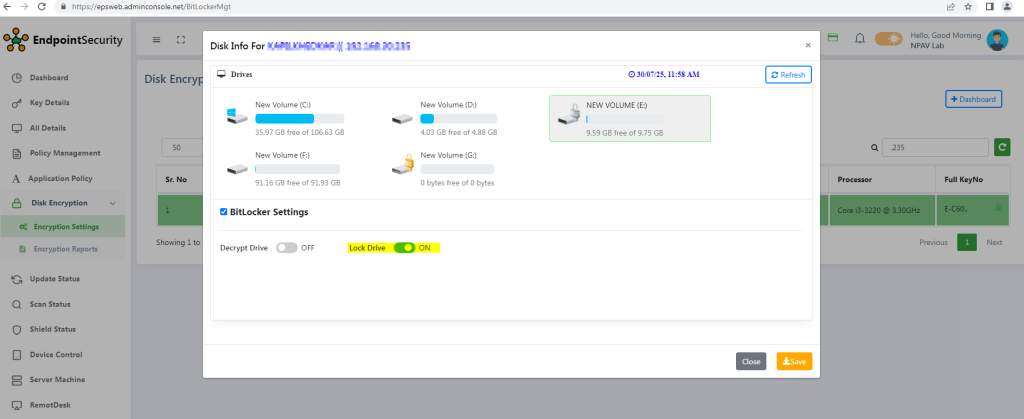Click the Save button in dialog
Image resolution: width=1024 pixels, height=419 pixels.
click(794, 361)
